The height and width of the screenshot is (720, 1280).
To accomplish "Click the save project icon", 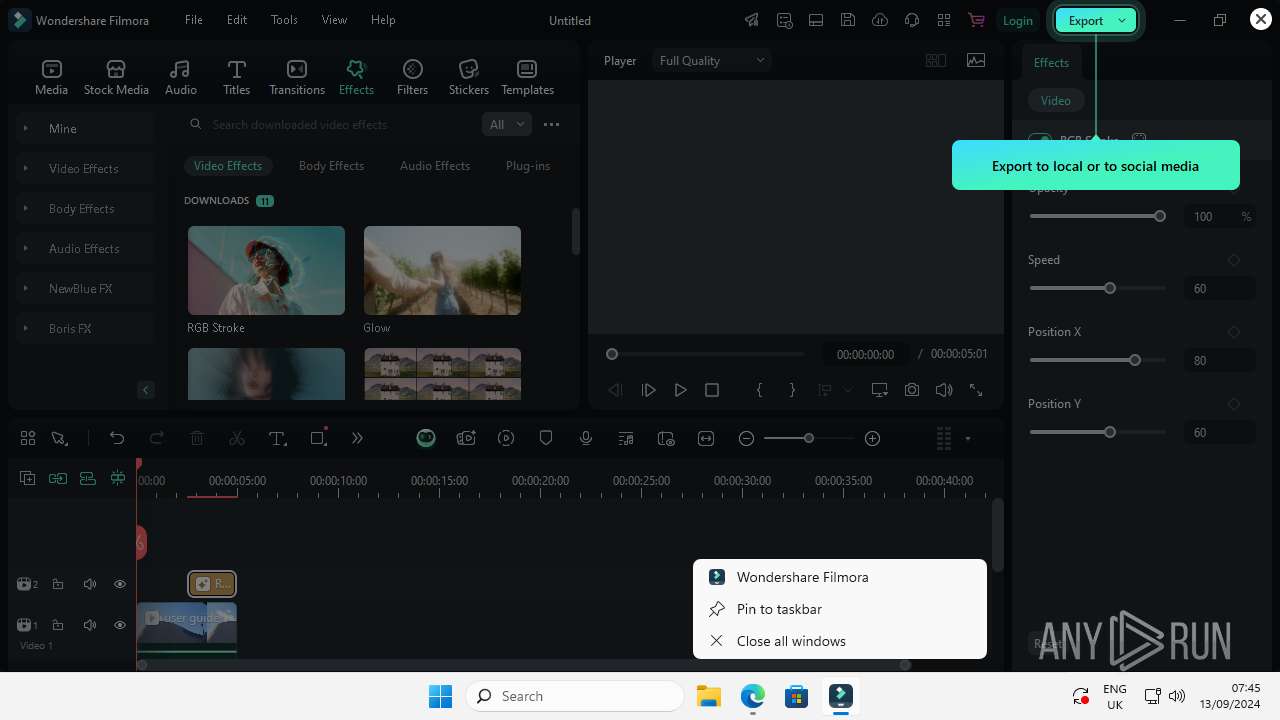I will click(848, 20).
